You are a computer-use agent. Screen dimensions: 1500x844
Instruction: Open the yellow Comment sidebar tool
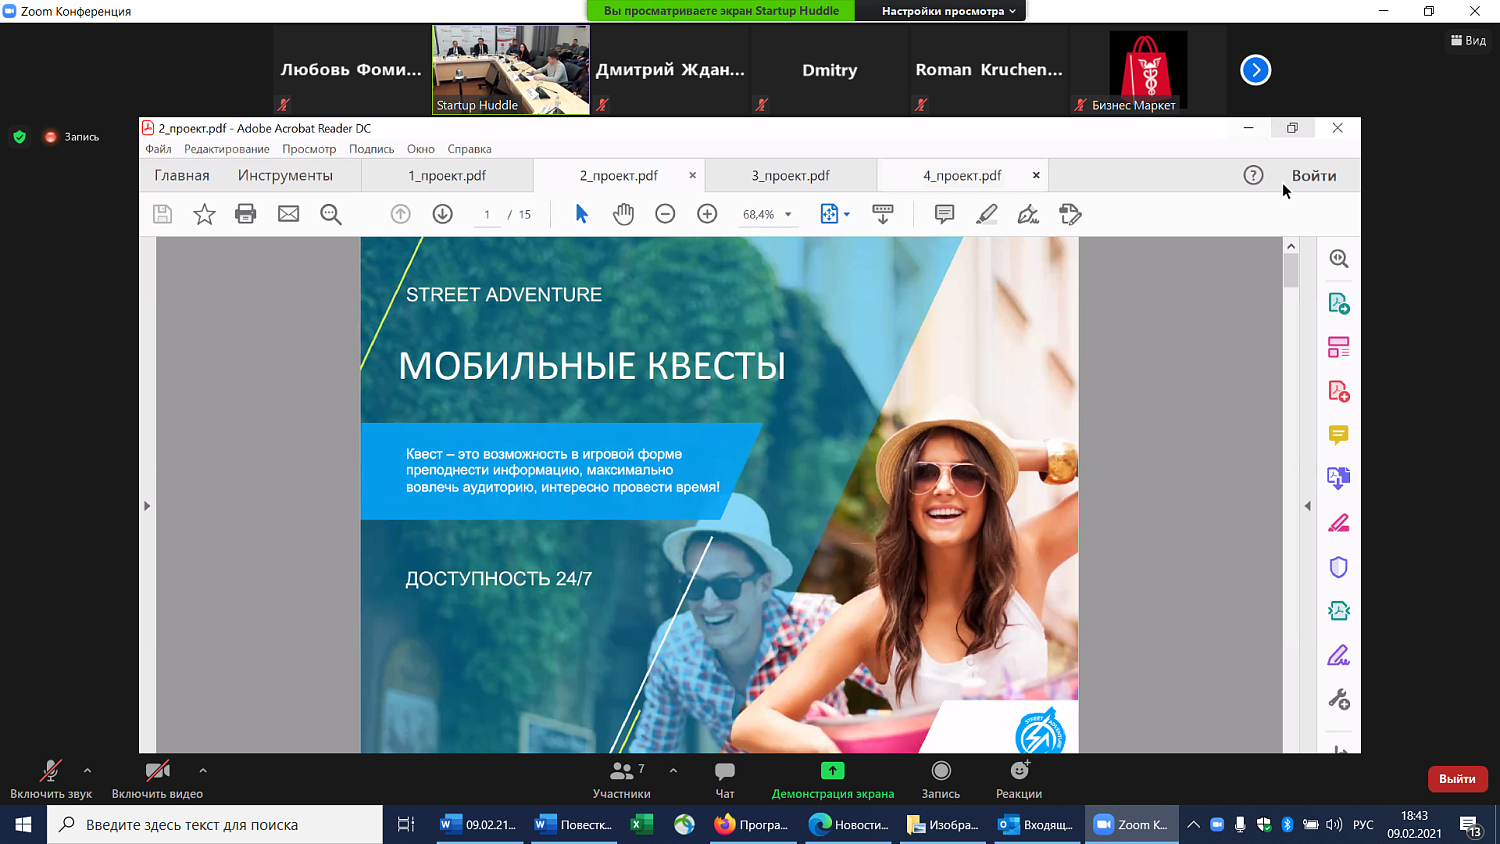click(x=1339, y=434)
